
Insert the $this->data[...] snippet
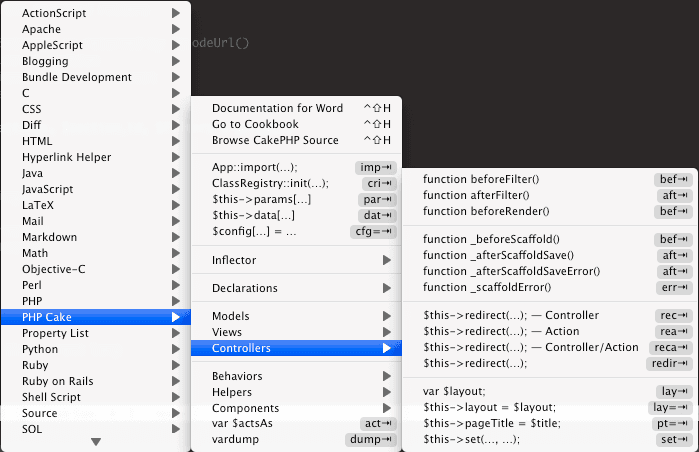pyautogui.click(x=296, y=216)
